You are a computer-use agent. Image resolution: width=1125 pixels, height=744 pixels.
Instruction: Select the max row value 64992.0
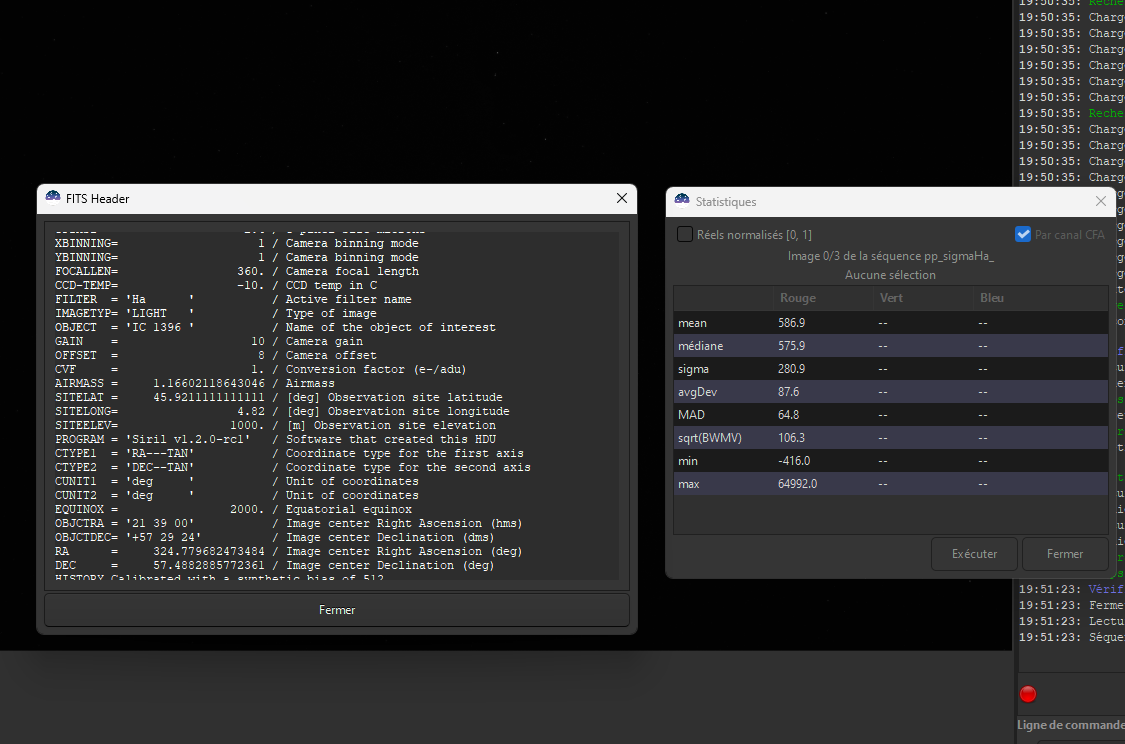[798, 484]
